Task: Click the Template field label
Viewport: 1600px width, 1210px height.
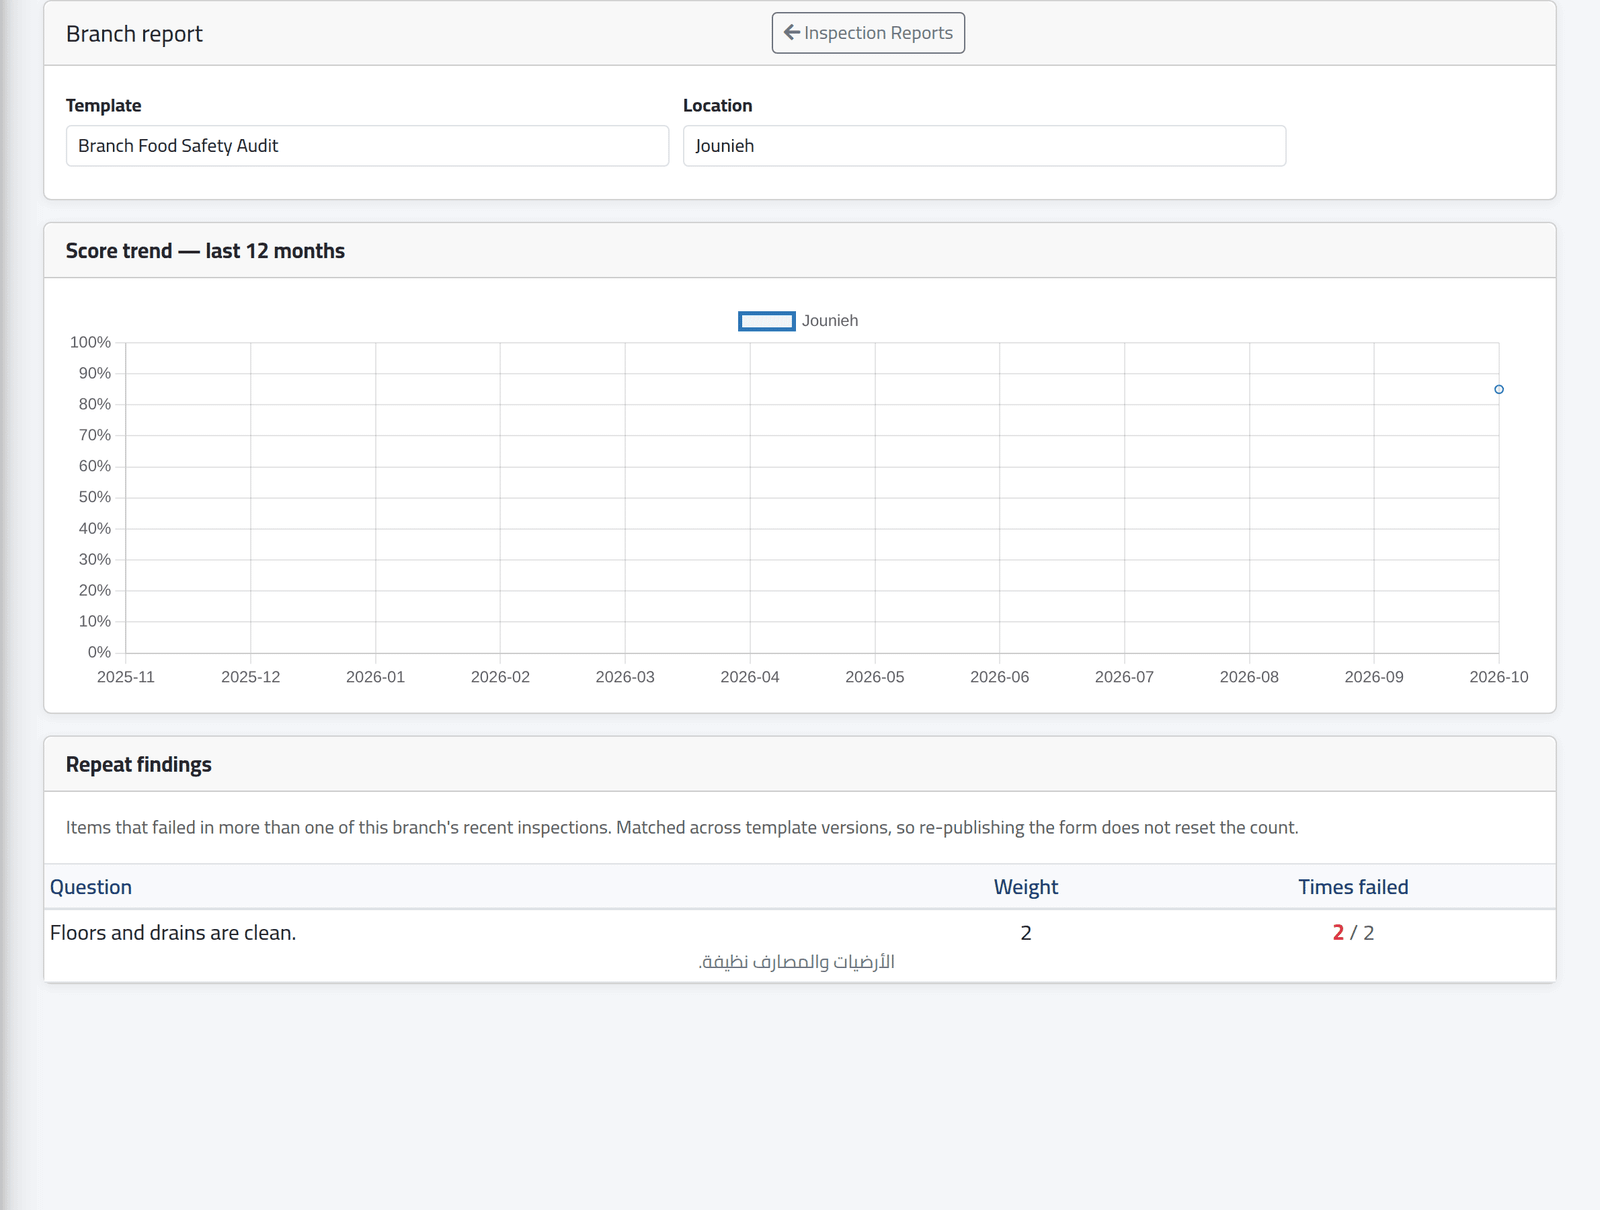Action: [x=104, y=106]
